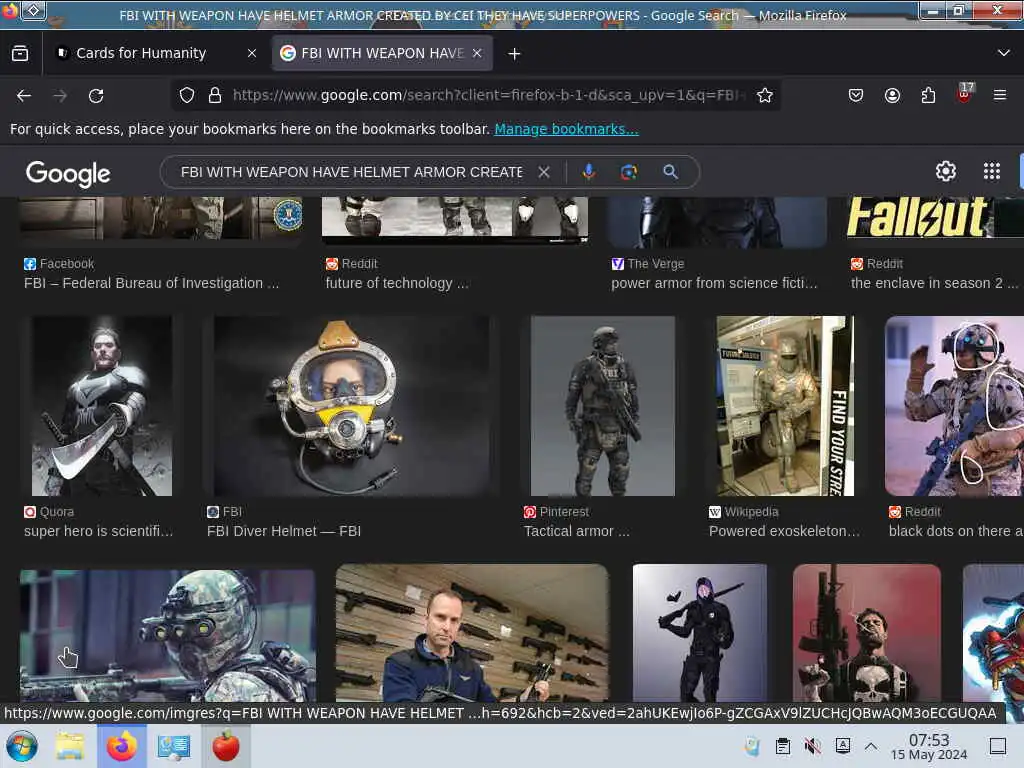Open the Save to Pocket icon
Viewport: 1024px width, 768px height.
(856, 95)
